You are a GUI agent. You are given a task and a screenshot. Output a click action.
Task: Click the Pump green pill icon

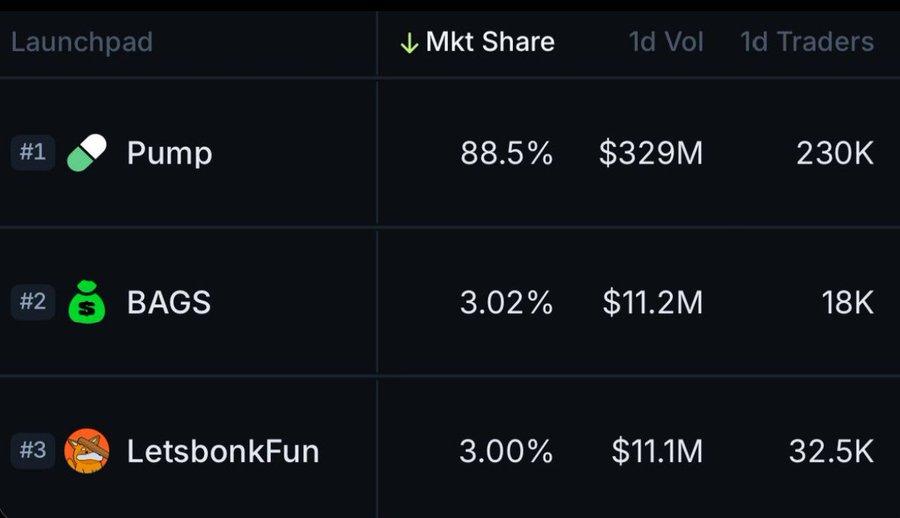point(86,153)
